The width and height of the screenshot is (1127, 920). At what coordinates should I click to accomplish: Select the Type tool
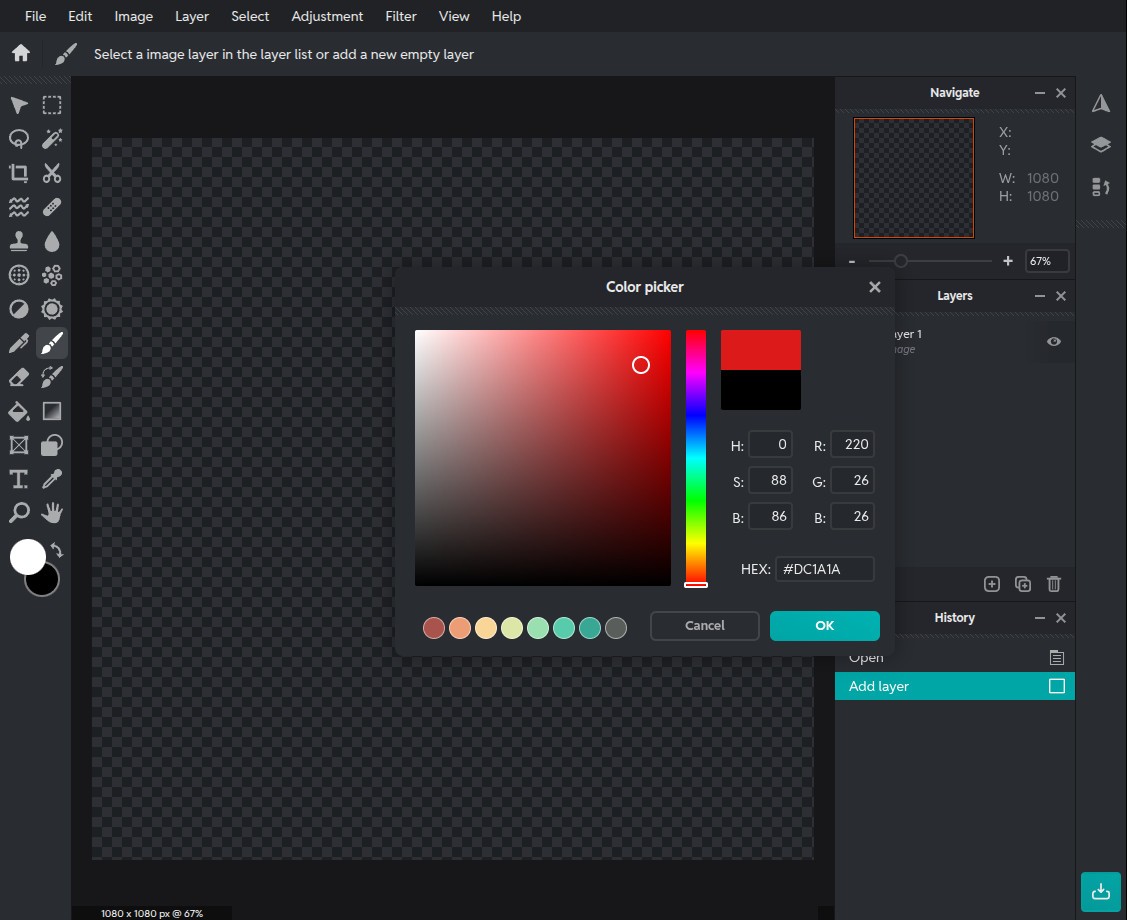click(x=17, y=479)
